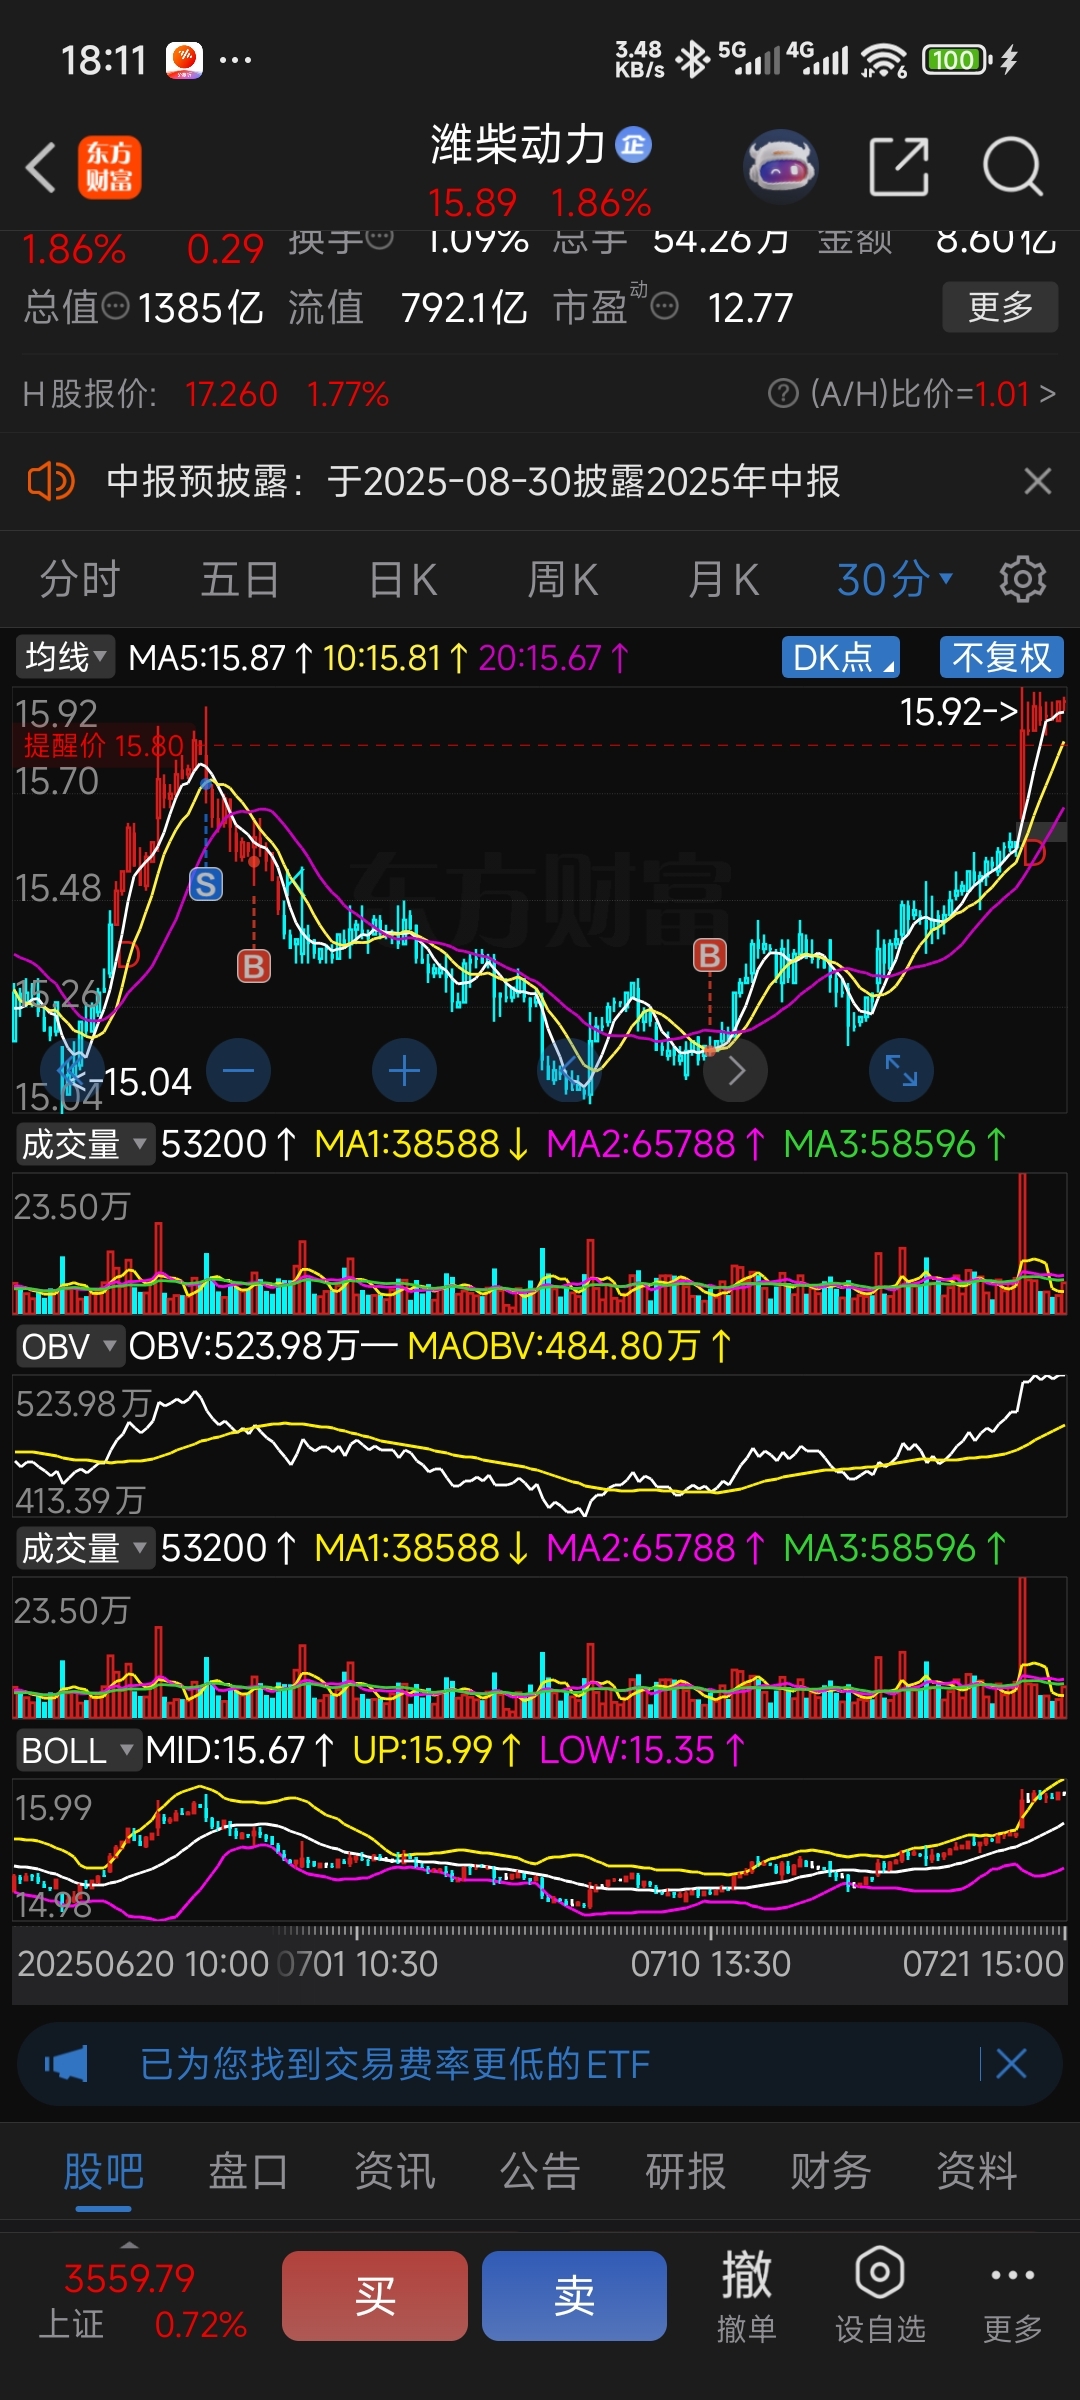Viewport: 1080px width, 2400px height.
Task: Open the 盘口 tab
Action: tap(249, 2171)
